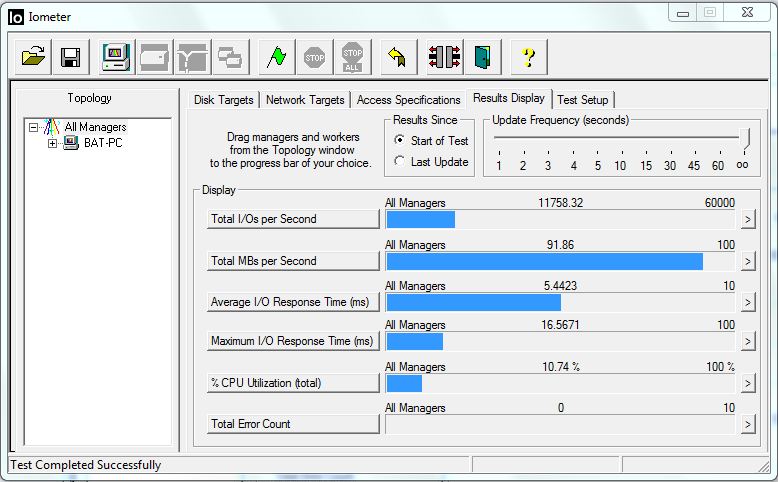Select the Start of Test radio button
Screen dimensions: 778x482
coord(399,140)
